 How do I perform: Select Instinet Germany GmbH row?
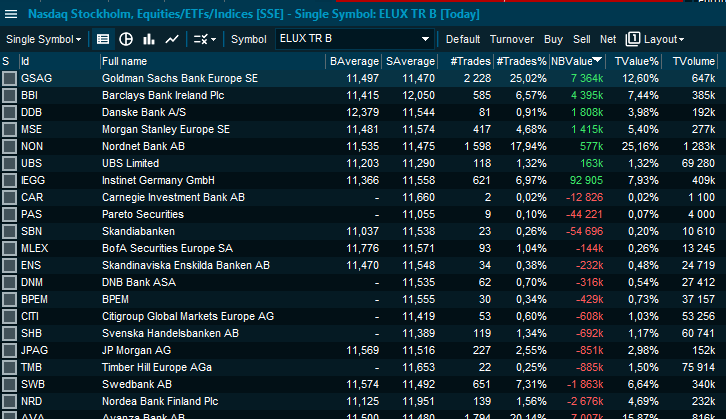pos(363,181)
